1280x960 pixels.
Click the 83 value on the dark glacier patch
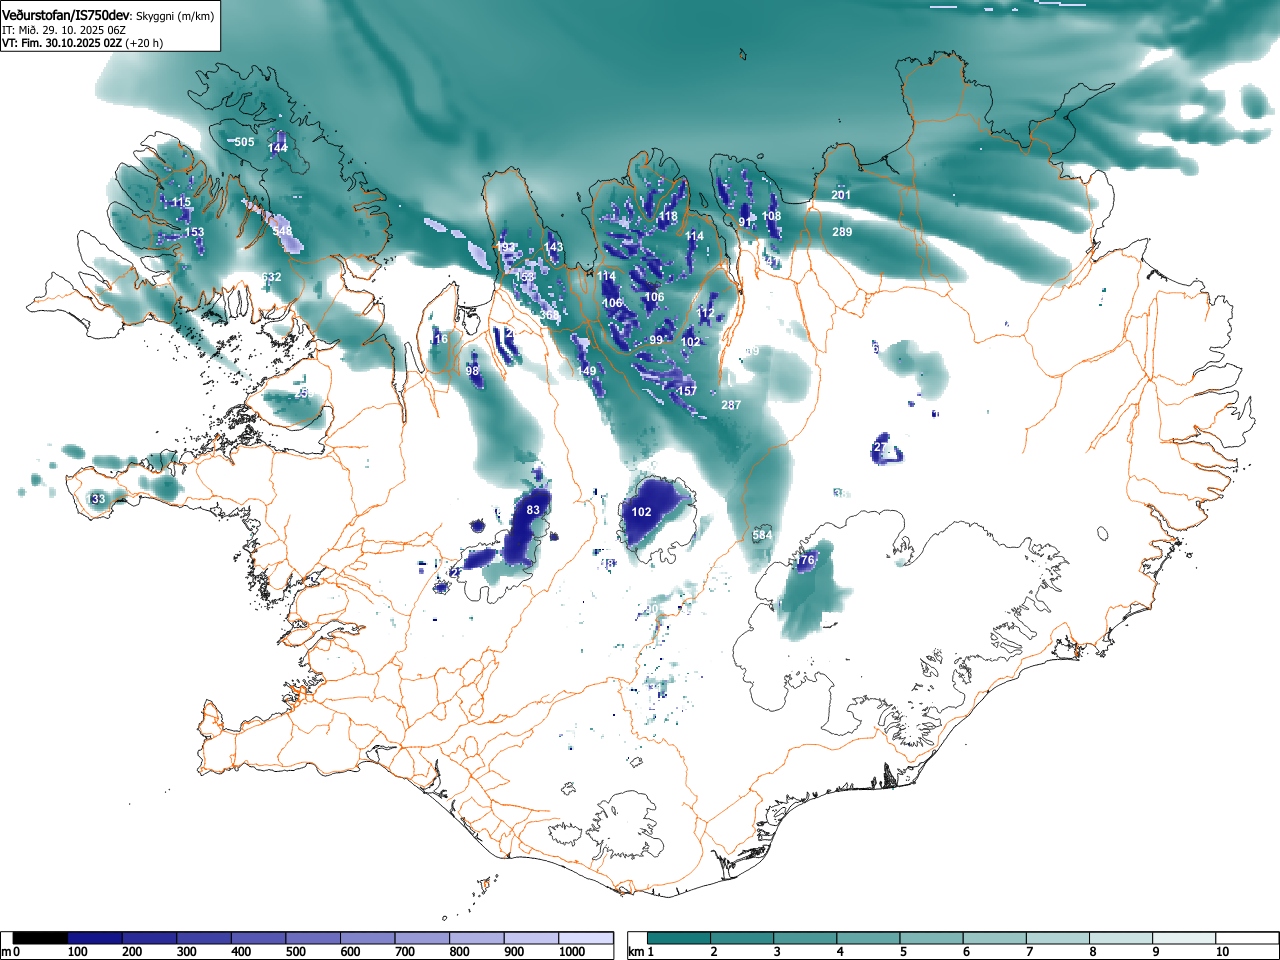(x=533, y=510)
